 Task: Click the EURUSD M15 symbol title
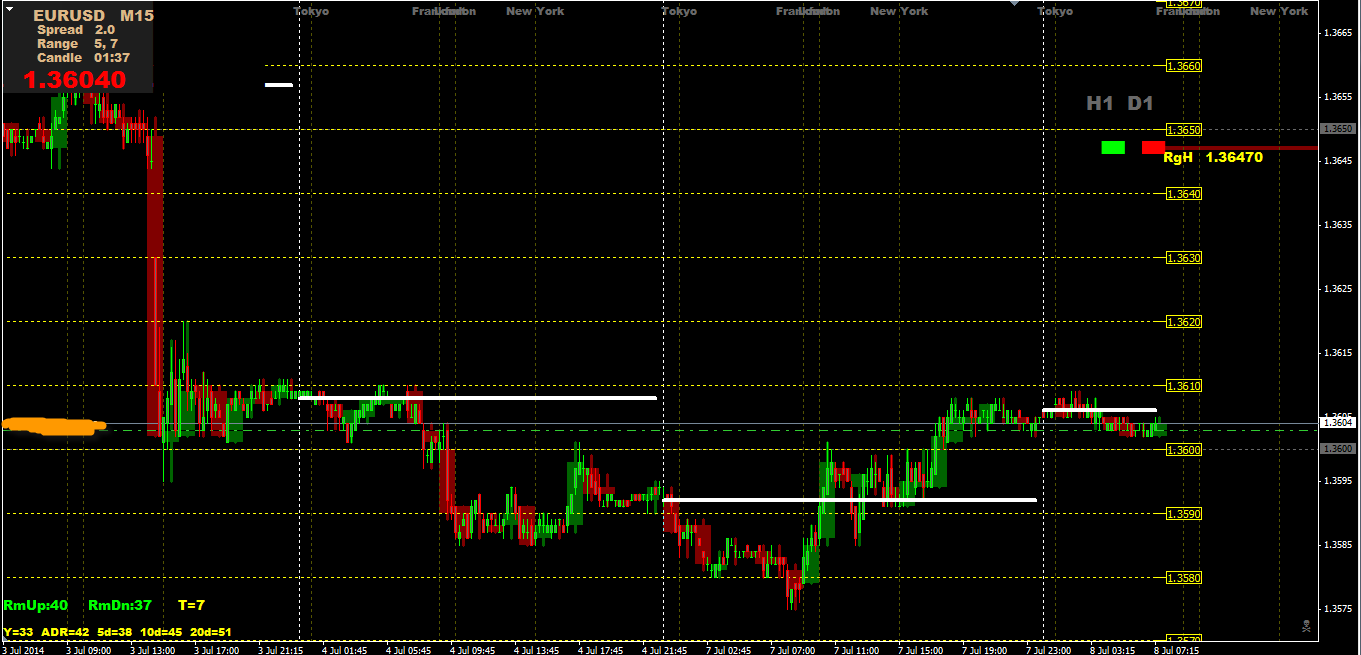tap(93, 16)
